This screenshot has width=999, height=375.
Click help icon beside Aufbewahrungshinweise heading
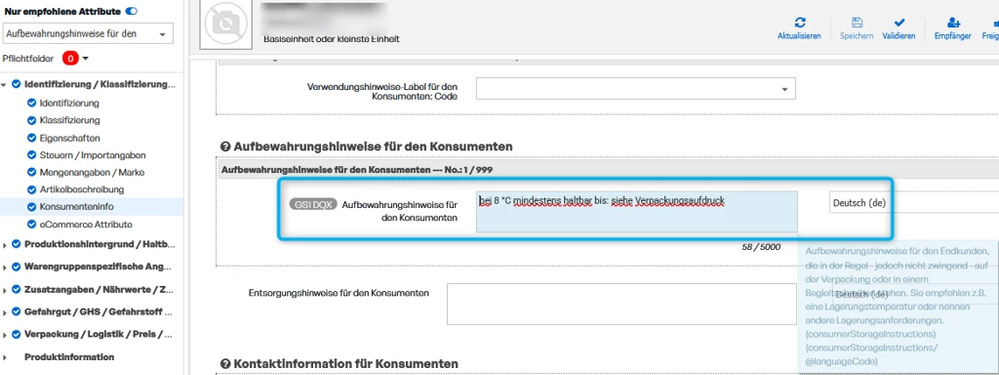tap(225, 146)
